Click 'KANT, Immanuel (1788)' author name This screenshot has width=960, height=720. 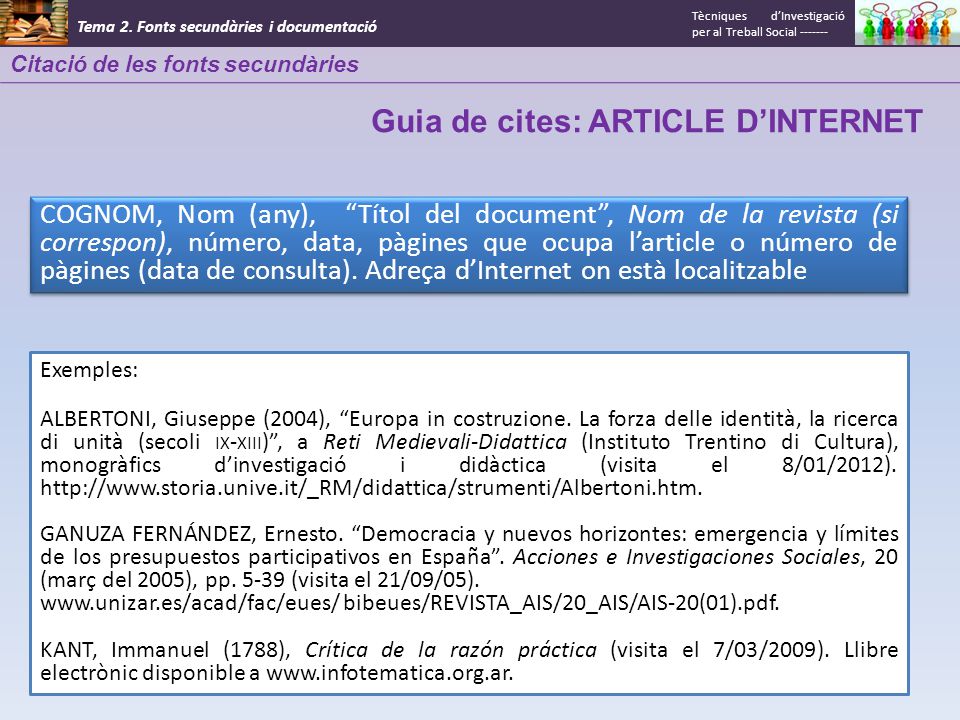coord(165,650)
